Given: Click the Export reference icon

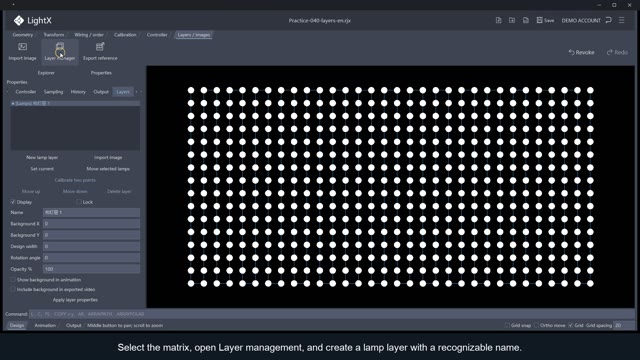Looking at the screenshot, I should 100,47.
